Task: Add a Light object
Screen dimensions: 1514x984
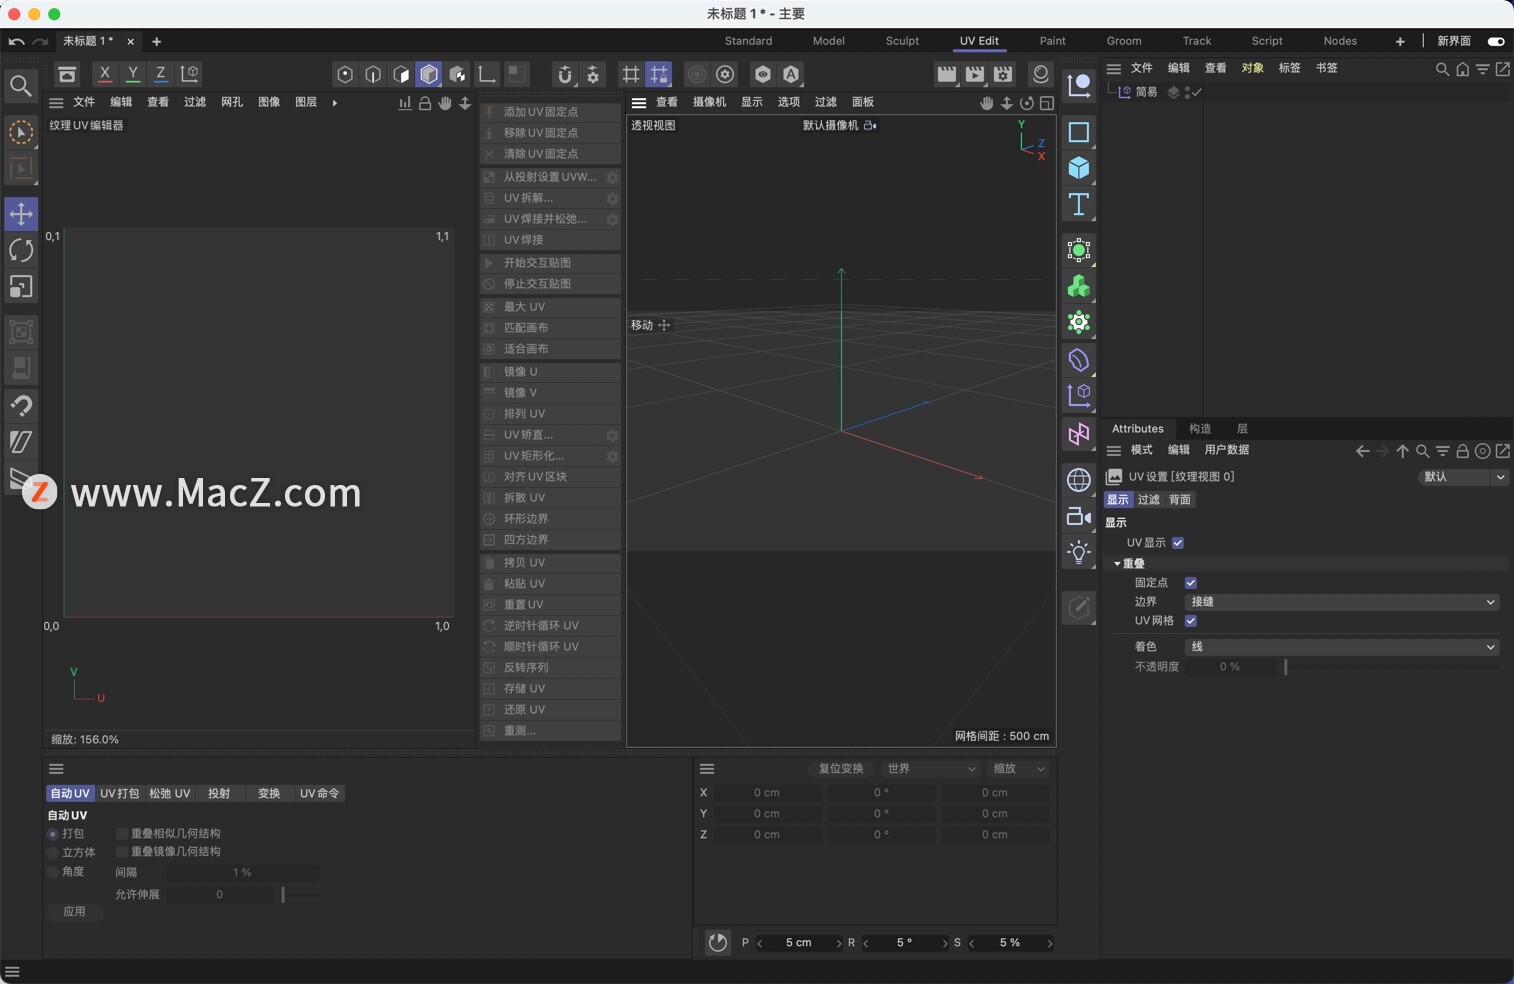Action: click(1078, 552)
